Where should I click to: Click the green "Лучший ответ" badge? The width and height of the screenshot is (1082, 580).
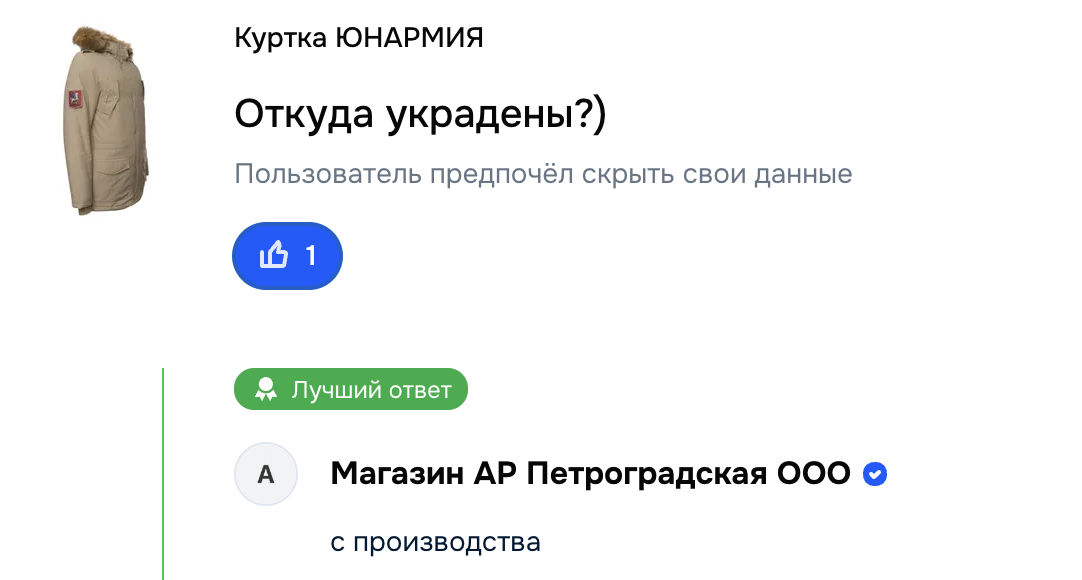(351, 390)
